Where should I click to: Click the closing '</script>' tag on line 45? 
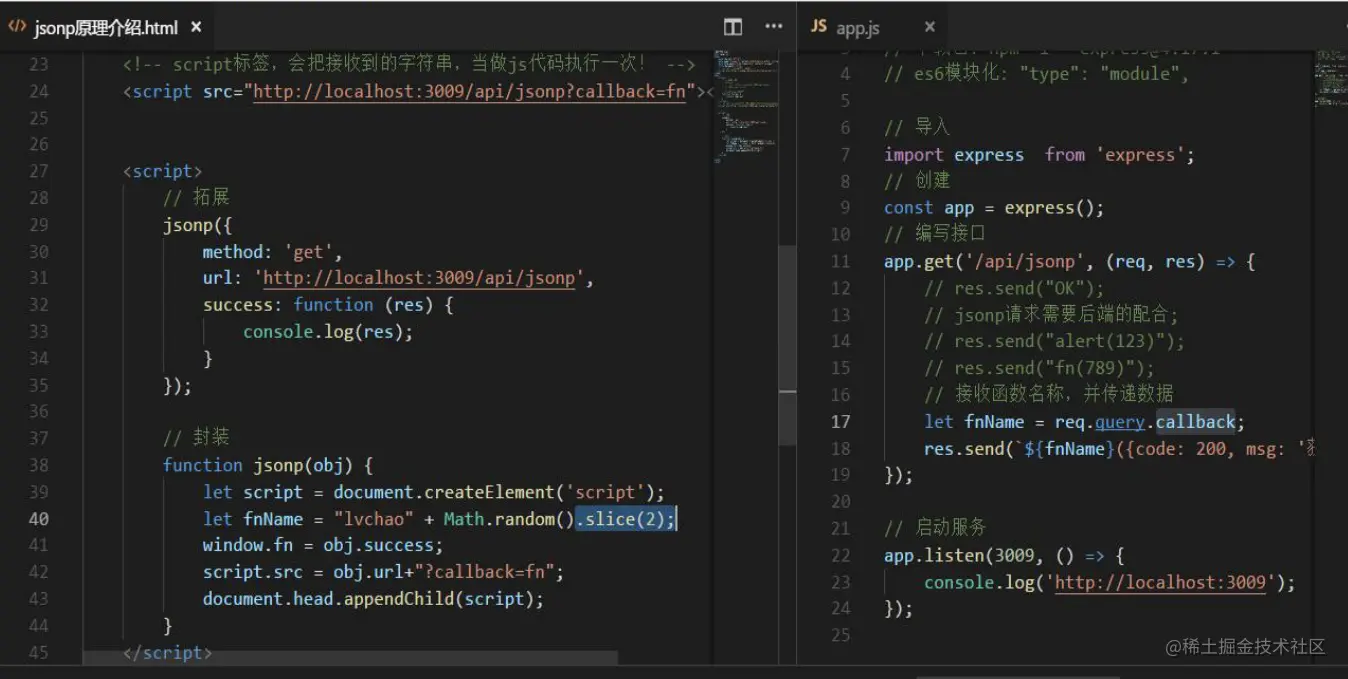coord(167,652)
